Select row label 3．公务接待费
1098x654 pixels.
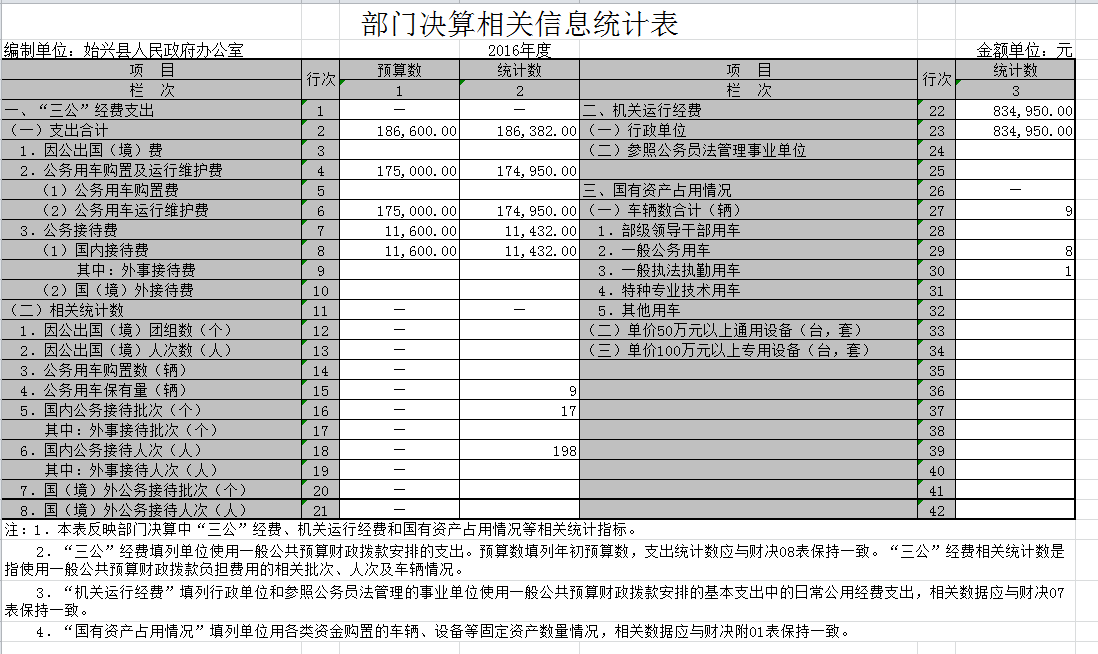[x=69, y=230]
